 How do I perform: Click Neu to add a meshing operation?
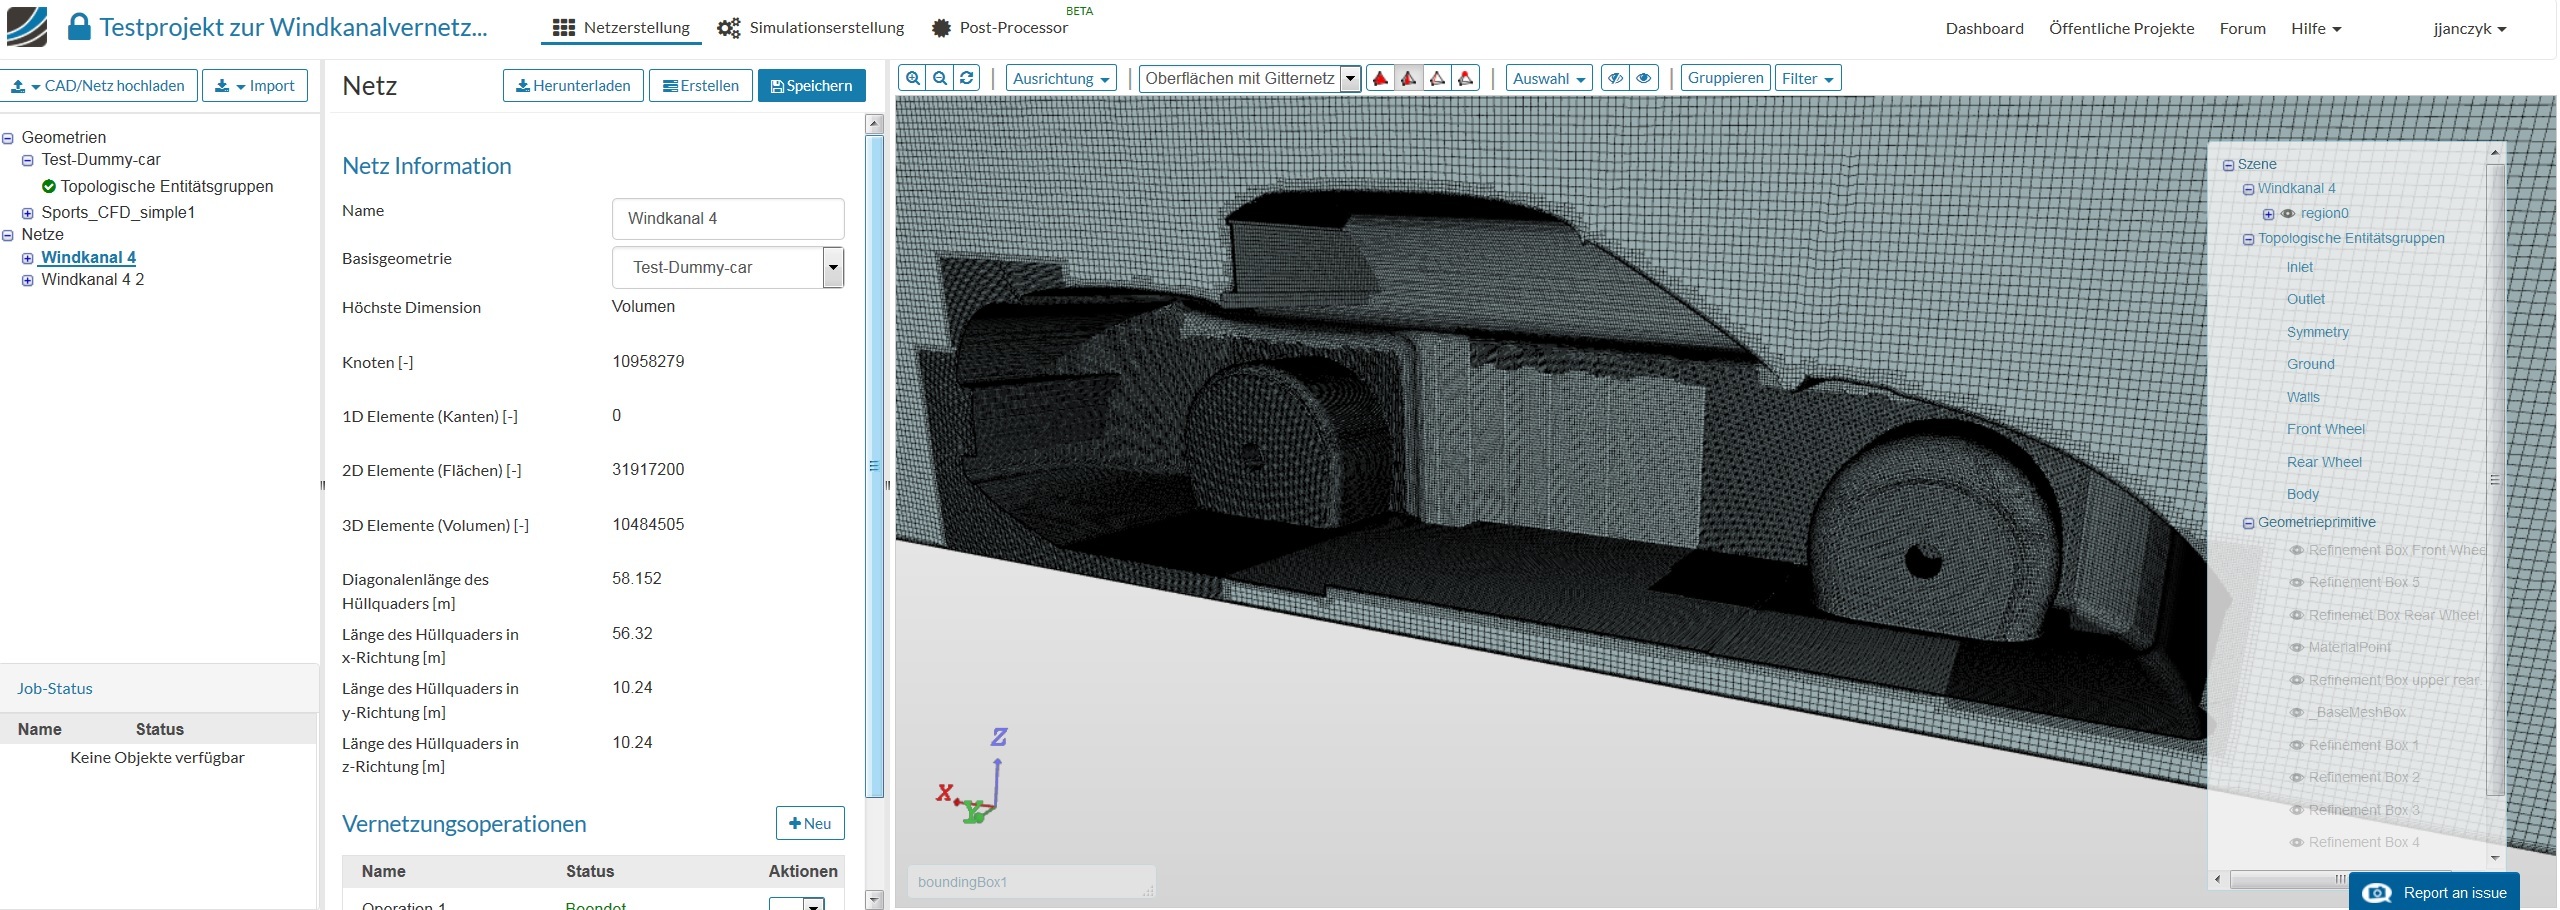[x=810, y=823]
